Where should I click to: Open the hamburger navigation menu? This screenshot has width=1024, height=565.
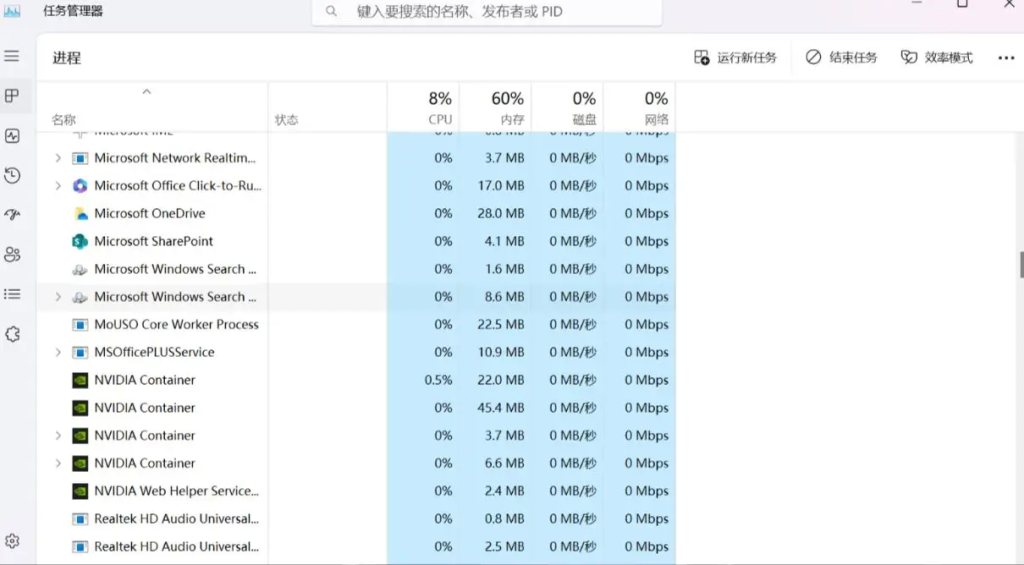pyautogui.click(x=12, y=56)
